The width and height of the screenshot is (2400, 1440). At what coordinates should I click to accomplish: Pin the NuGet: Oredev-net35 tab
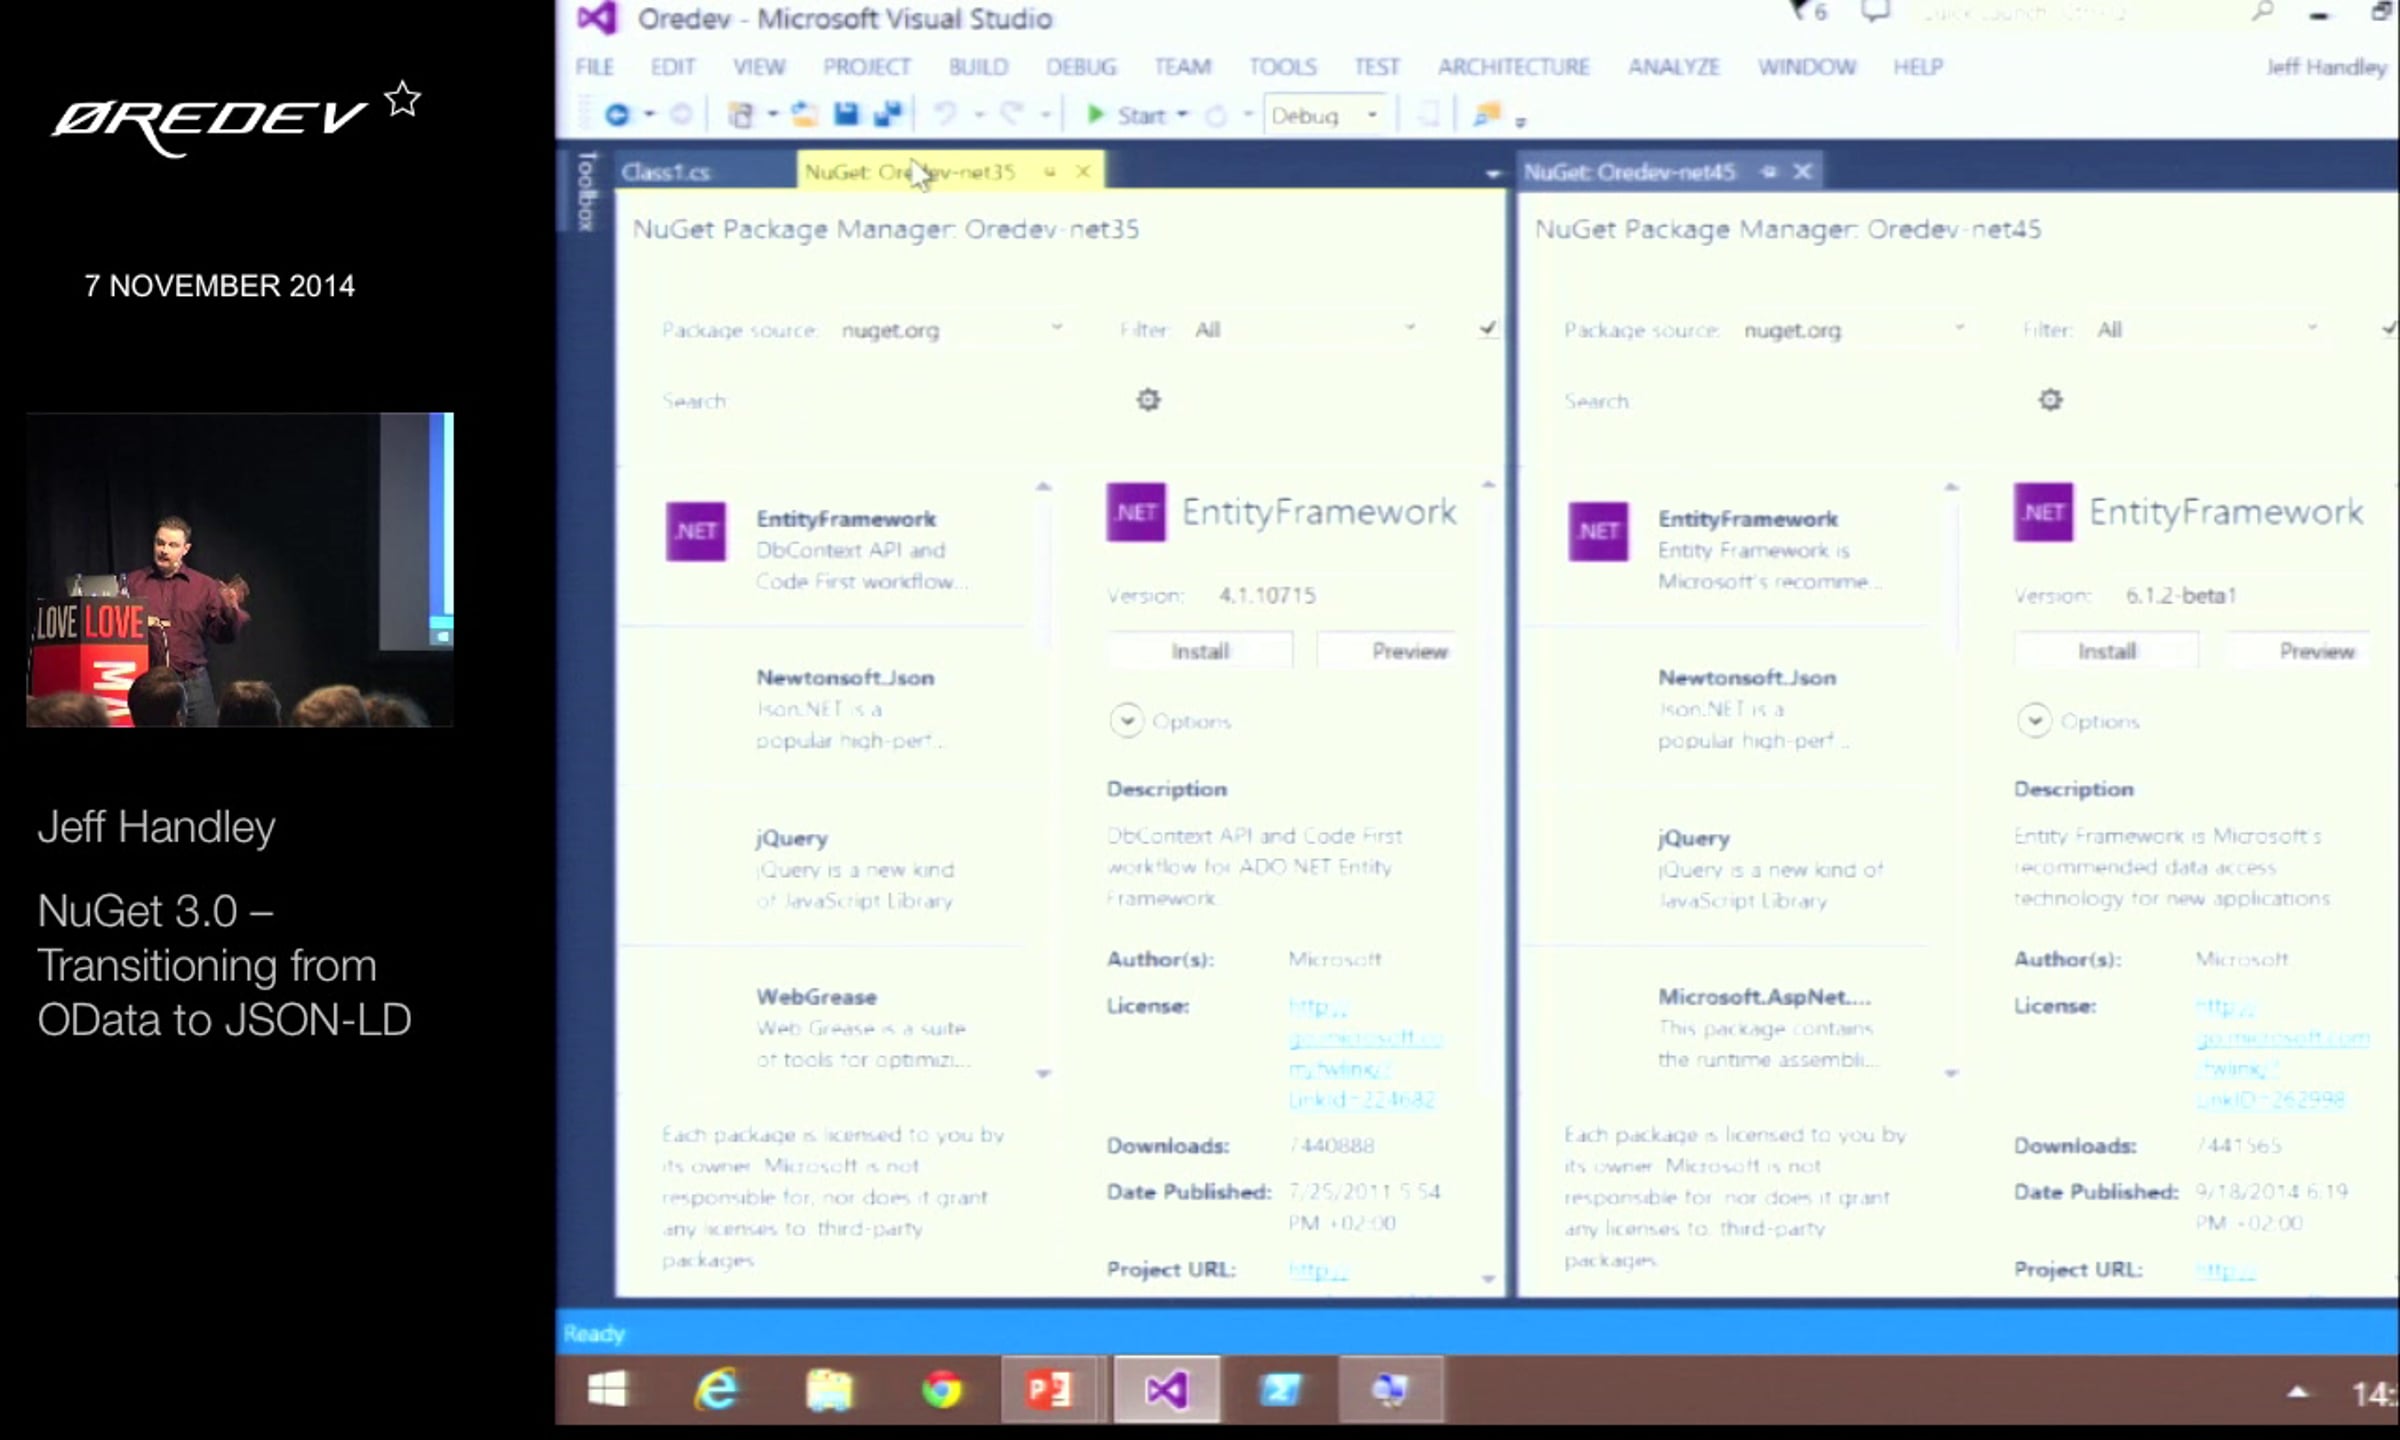(x=1050, y=172)
